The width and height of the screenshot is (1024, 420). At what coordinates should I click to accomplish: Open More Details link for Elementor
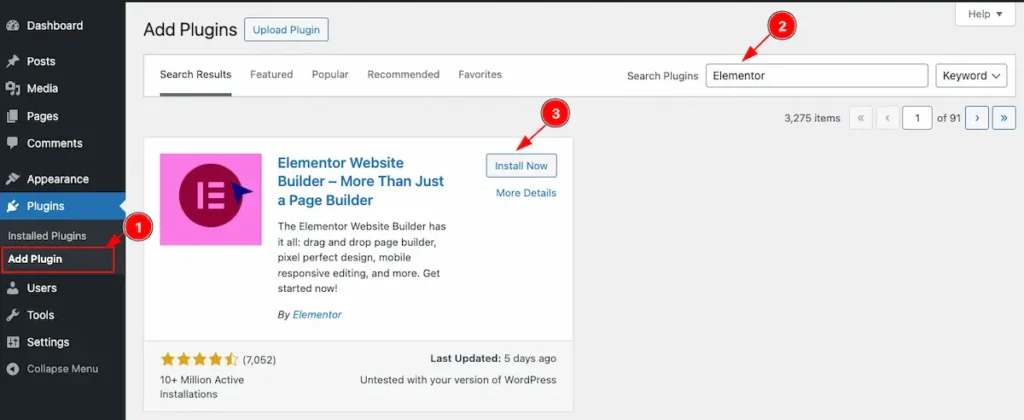(526, 193)
